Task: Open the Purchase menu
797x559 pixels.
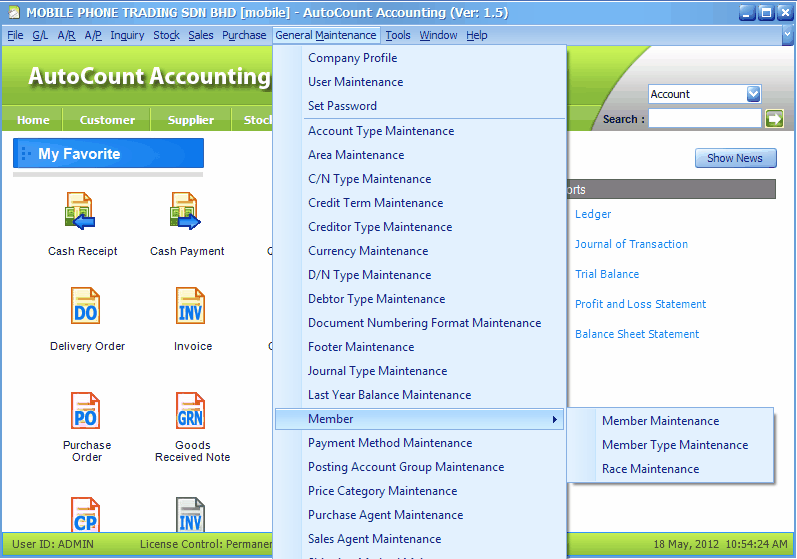Action: click(x=244, y=35)
